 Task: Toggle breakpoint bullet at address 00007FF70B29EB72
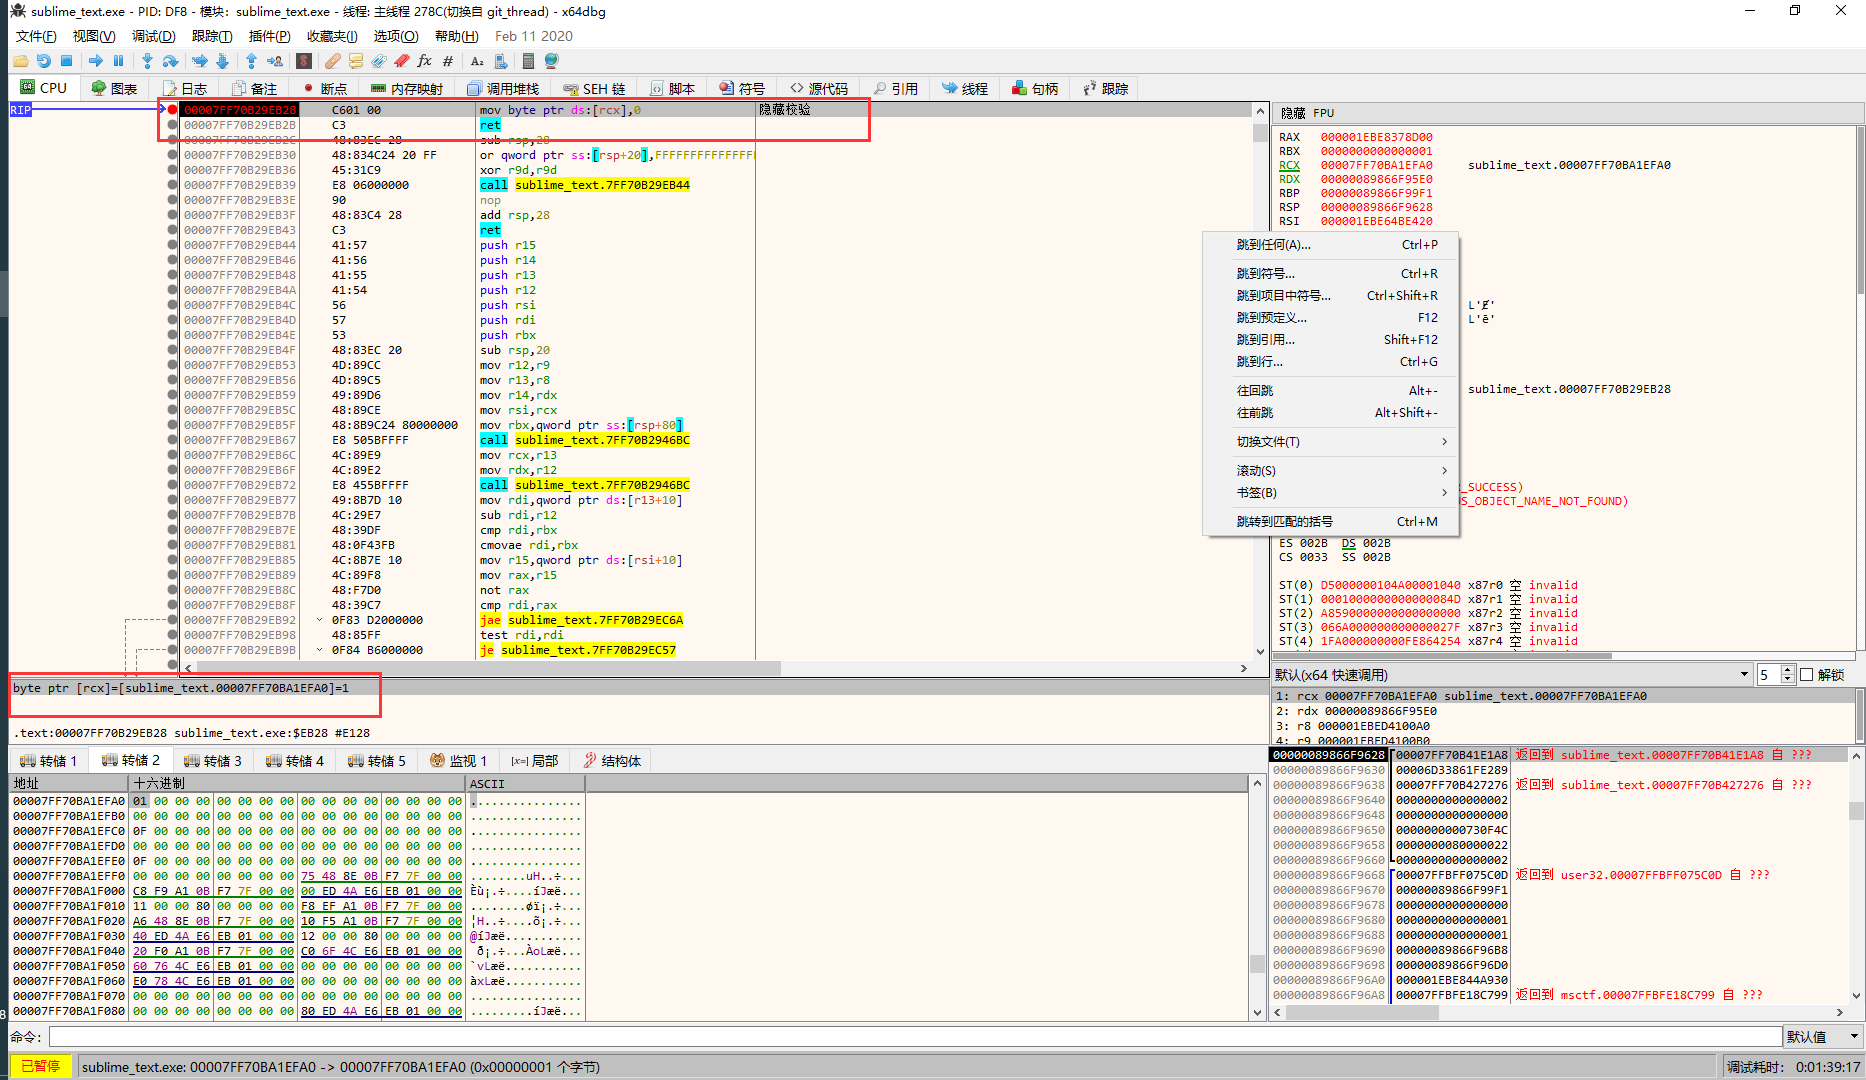coord(173,485)
